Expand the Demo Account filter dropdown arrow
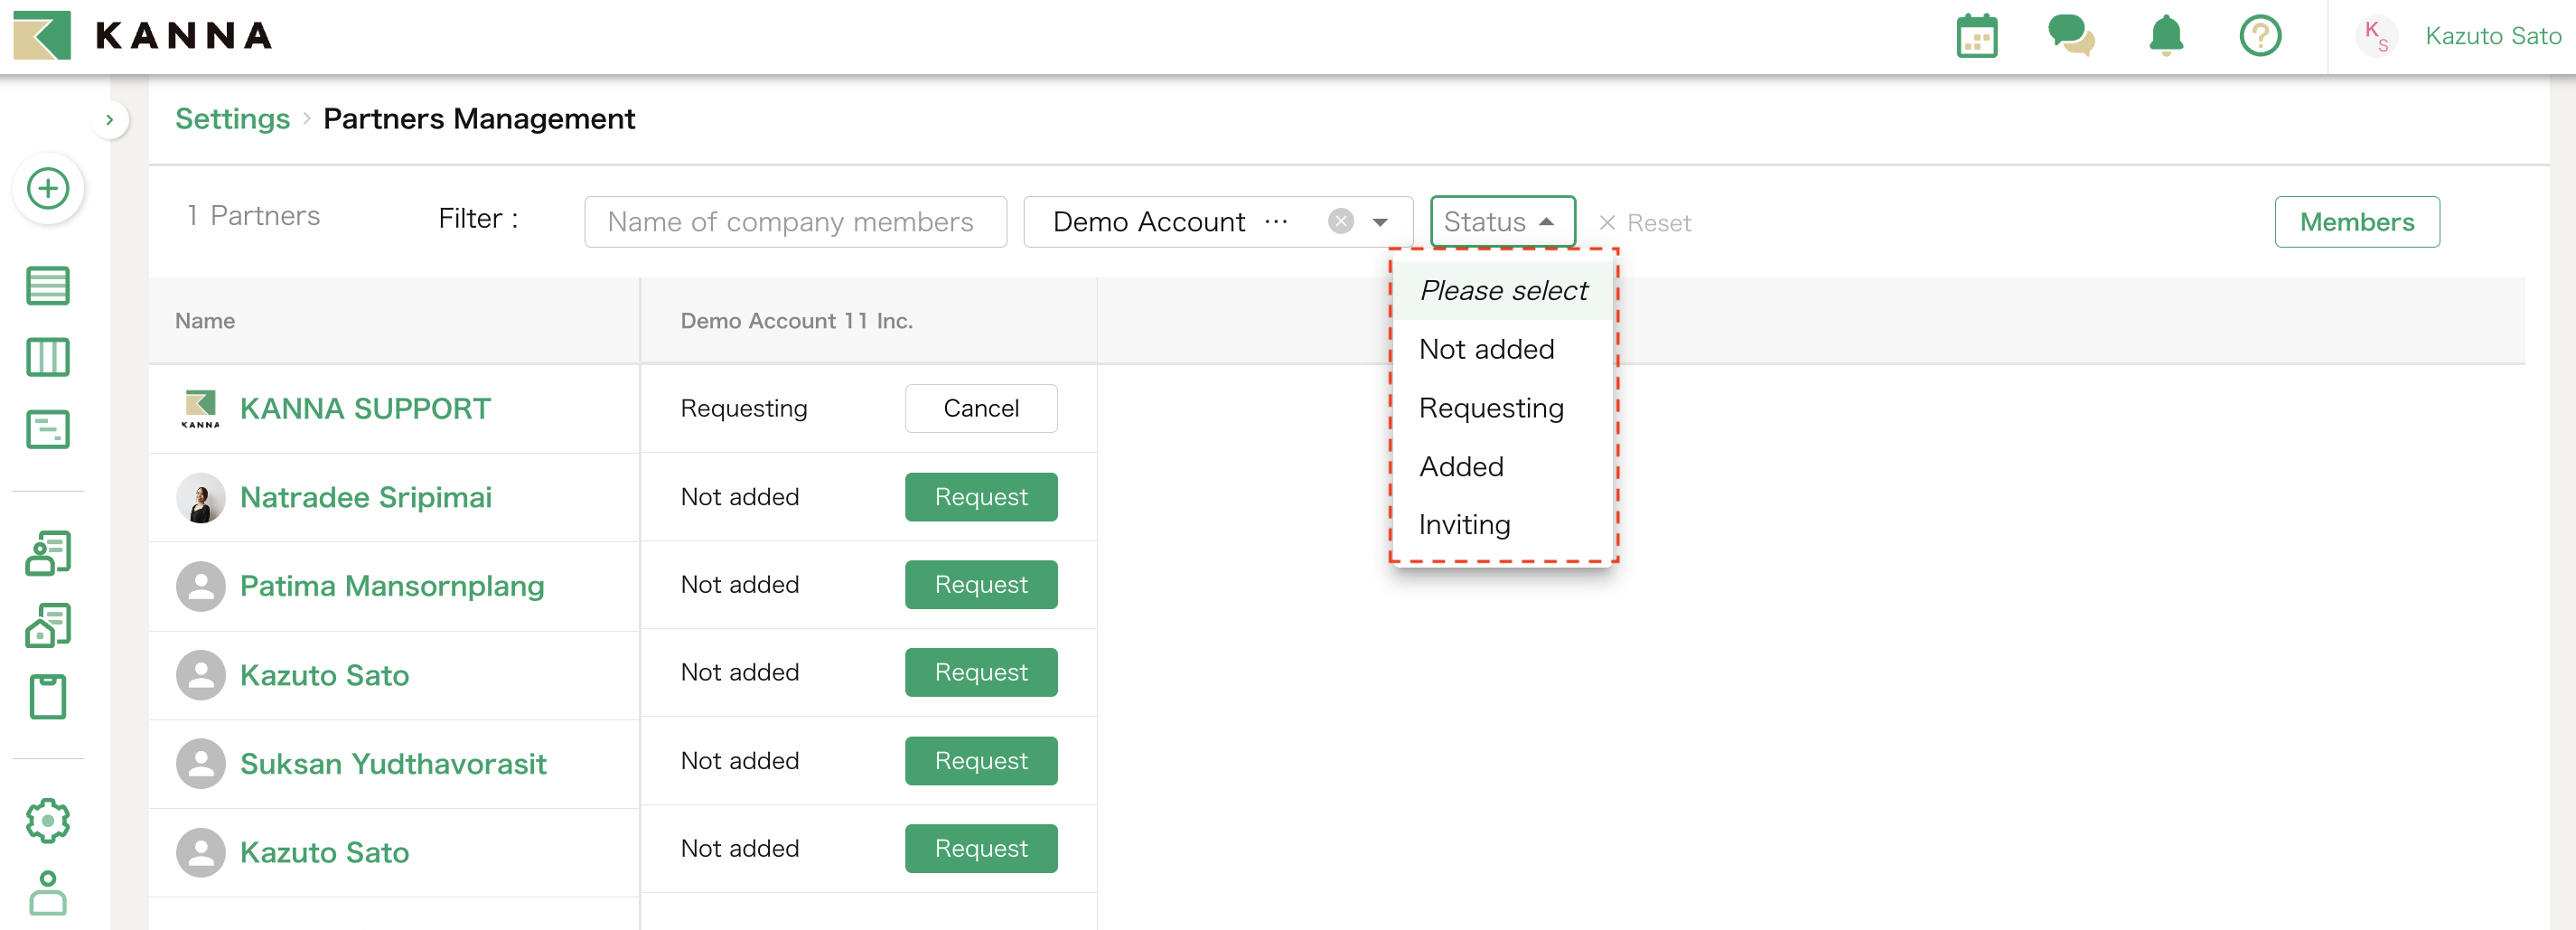The width and height of the screenshot is (2576, 930). 1380,221
